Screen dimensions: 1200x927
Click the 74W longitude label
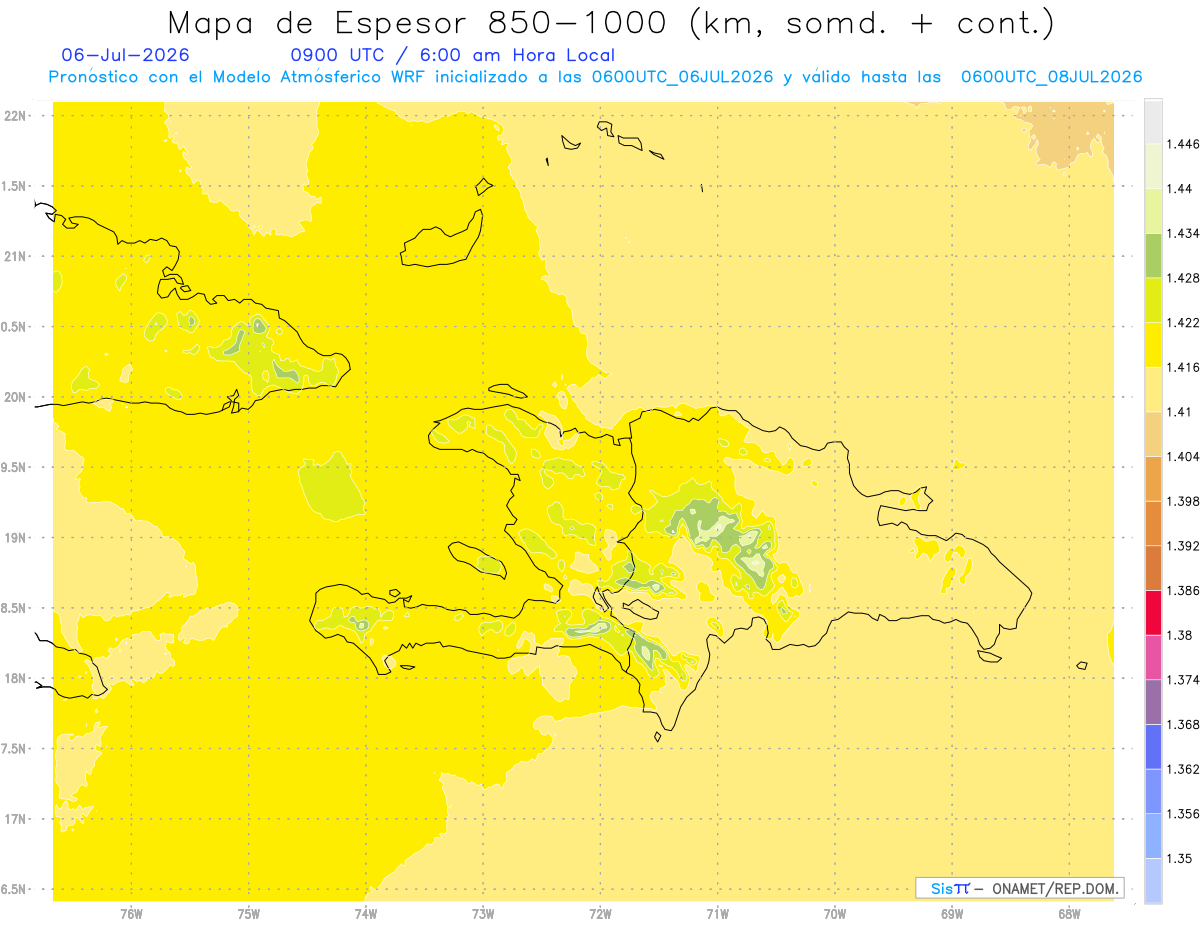(x=366, y=913)
